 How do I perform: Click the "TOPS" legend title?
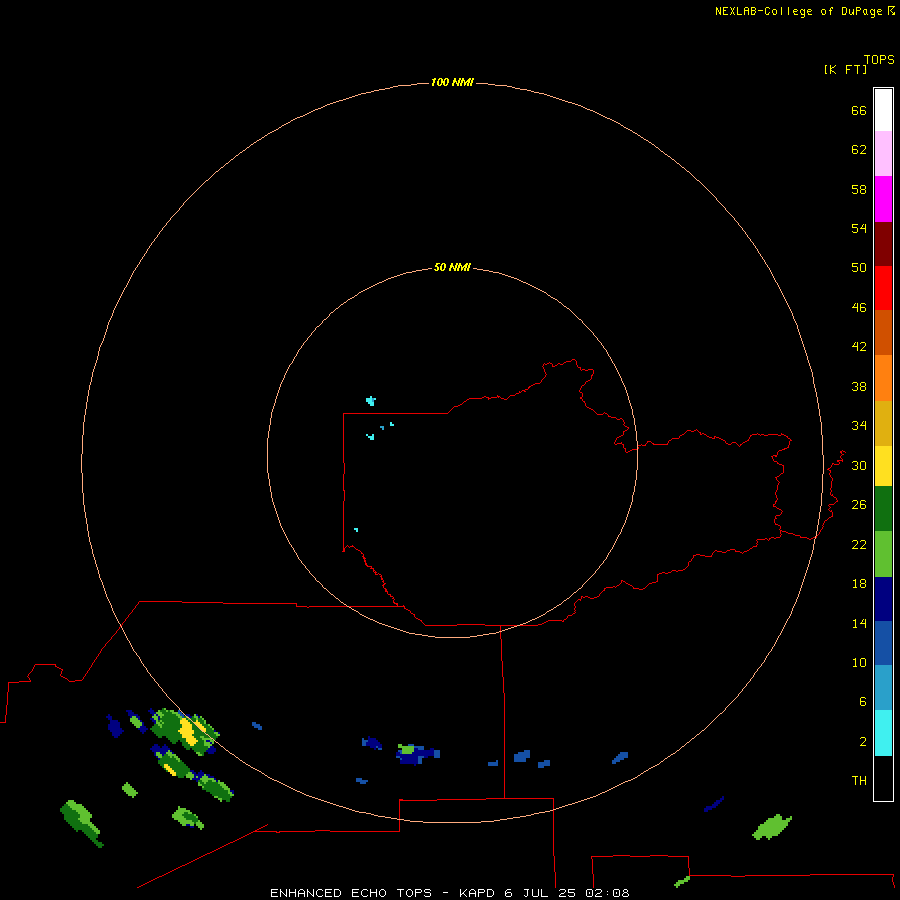[879, 60]
